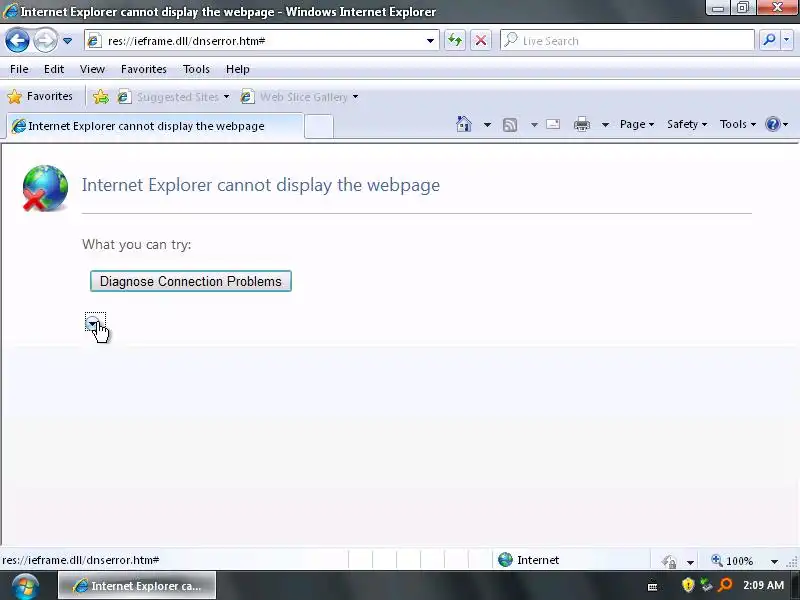Click the Home page icon
Viewport: 800px width, 600px height.
coord(464,124)
